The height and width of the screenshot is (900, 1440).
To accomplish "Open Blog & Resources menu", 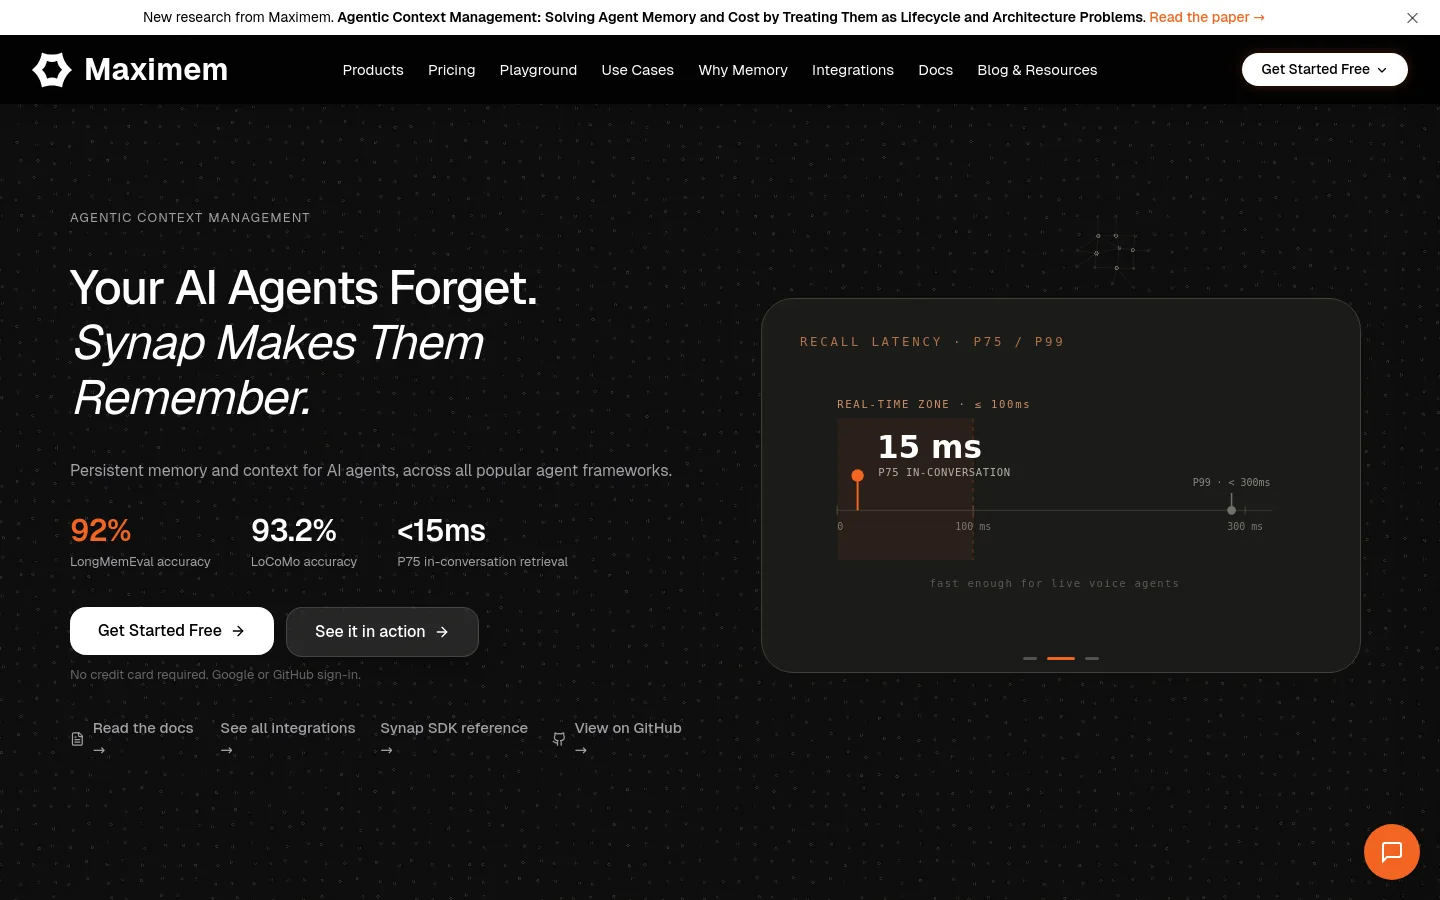I will pyautogui.click(x=1037, y=70).
